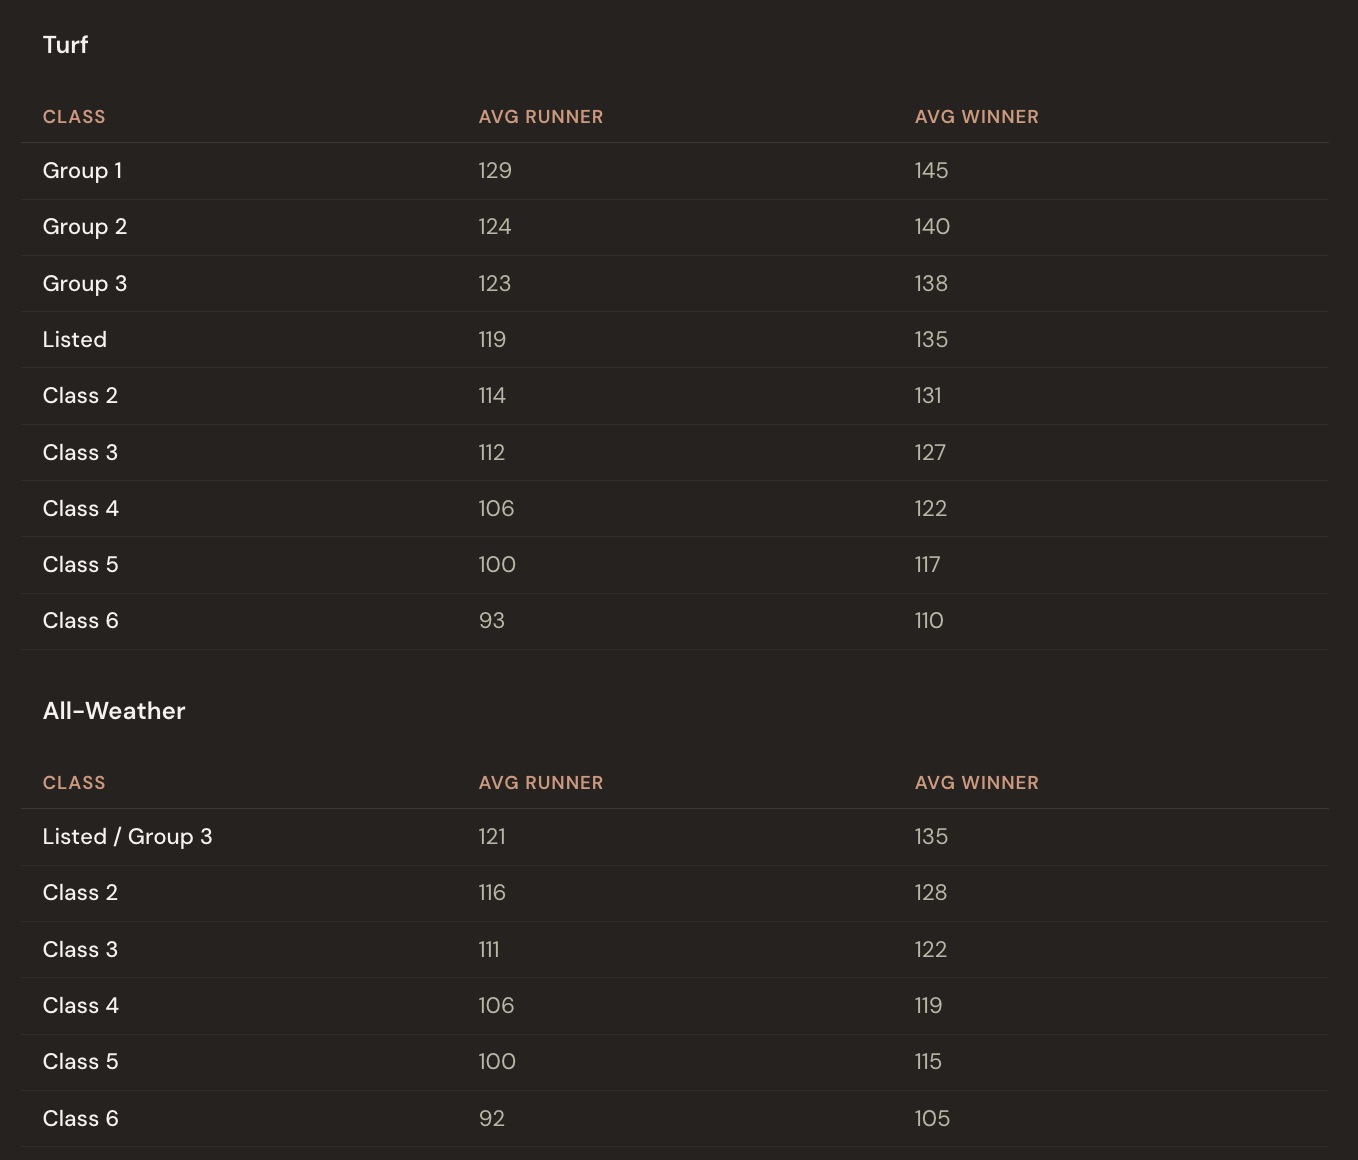Click Turf Class 4 average winner value 122
This screenshot has width=1358, height=1160.
[x=930, y=509]
